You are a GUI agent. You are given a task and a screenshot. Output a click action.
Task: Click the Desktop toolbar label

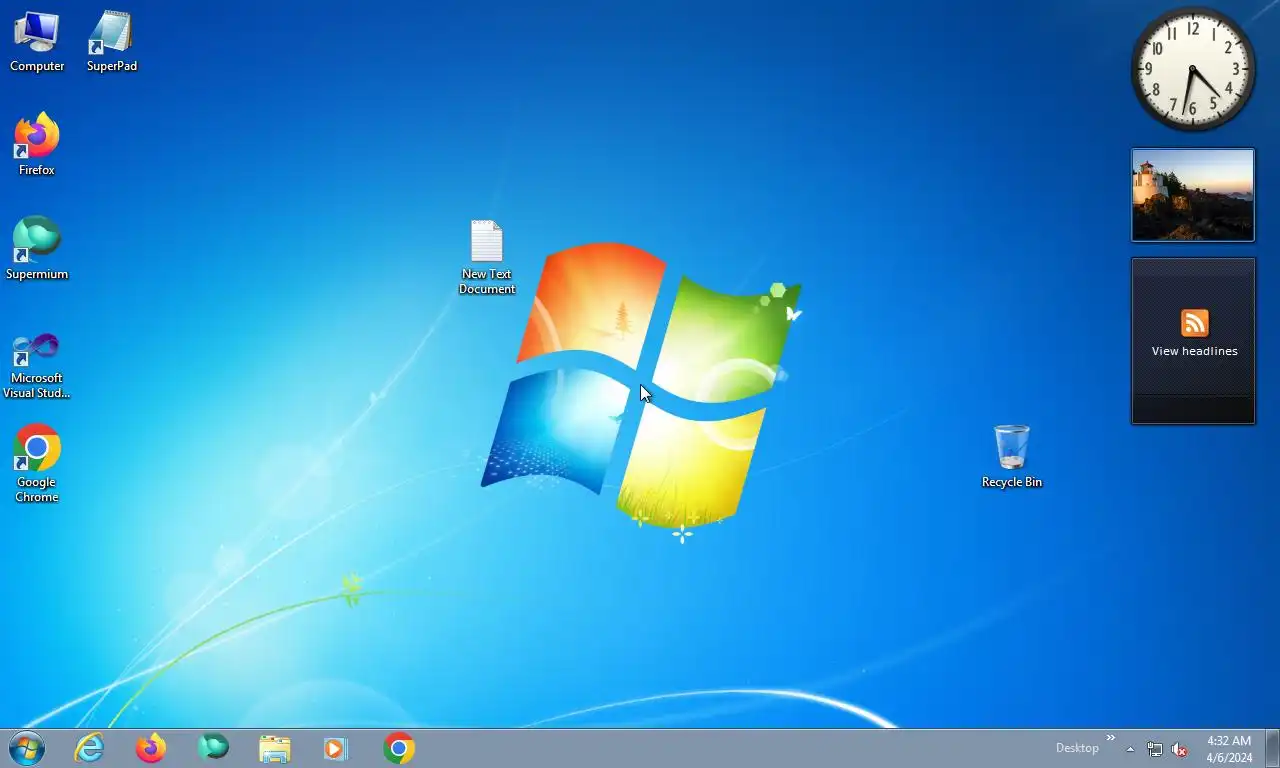(1077, 748)
